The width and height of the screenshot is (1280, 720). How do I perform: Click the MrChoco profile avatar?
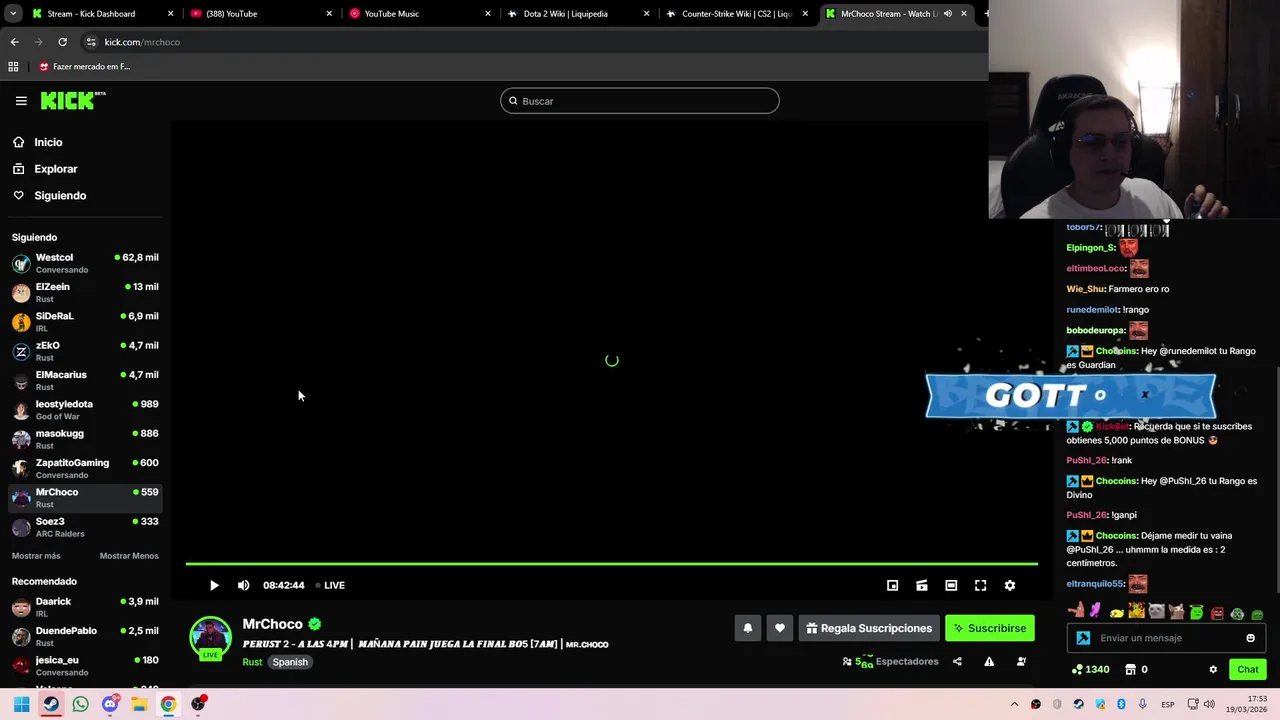(x=210, y=638)
